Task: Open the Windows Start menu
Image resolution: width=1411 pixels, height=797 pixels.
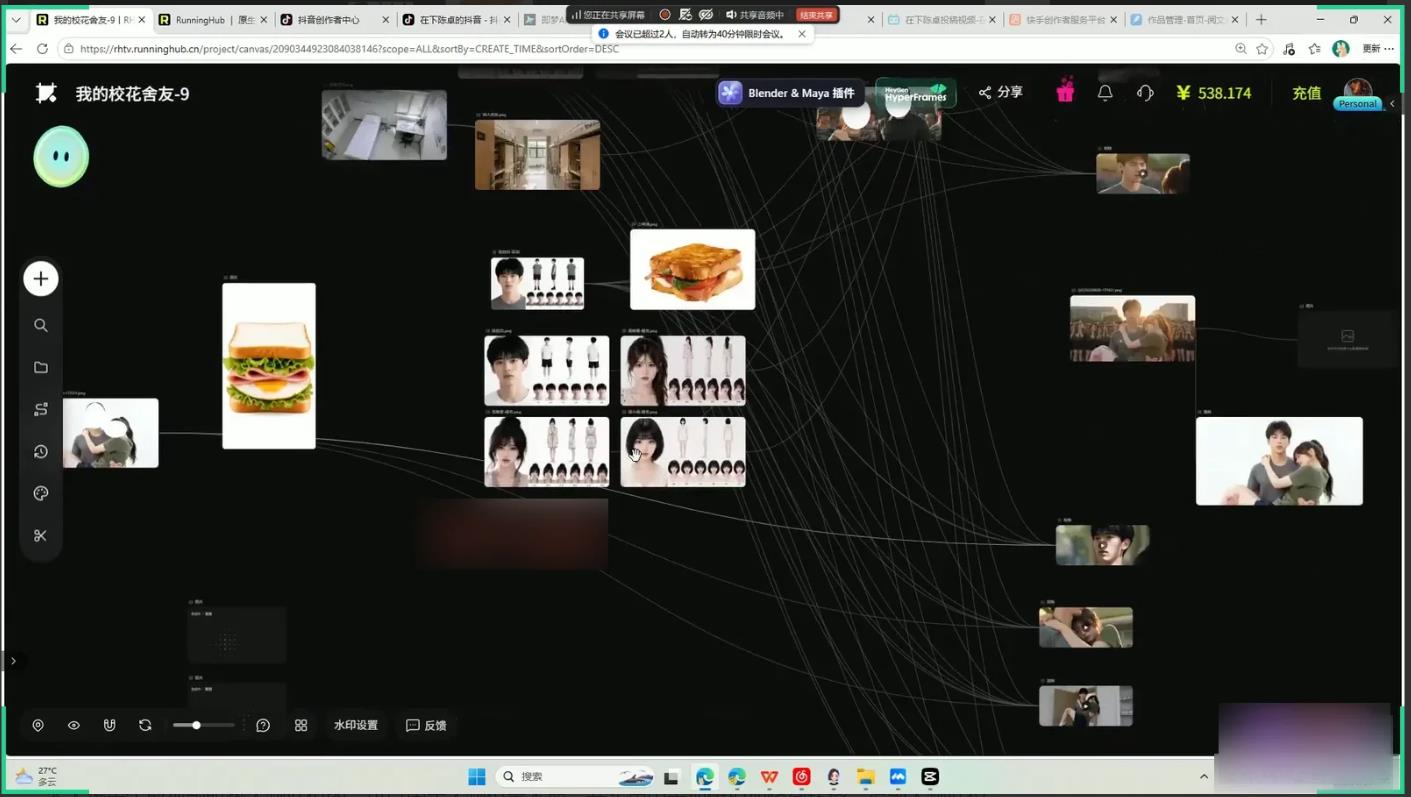Action: pyautogui.click(x=477, y=777)
